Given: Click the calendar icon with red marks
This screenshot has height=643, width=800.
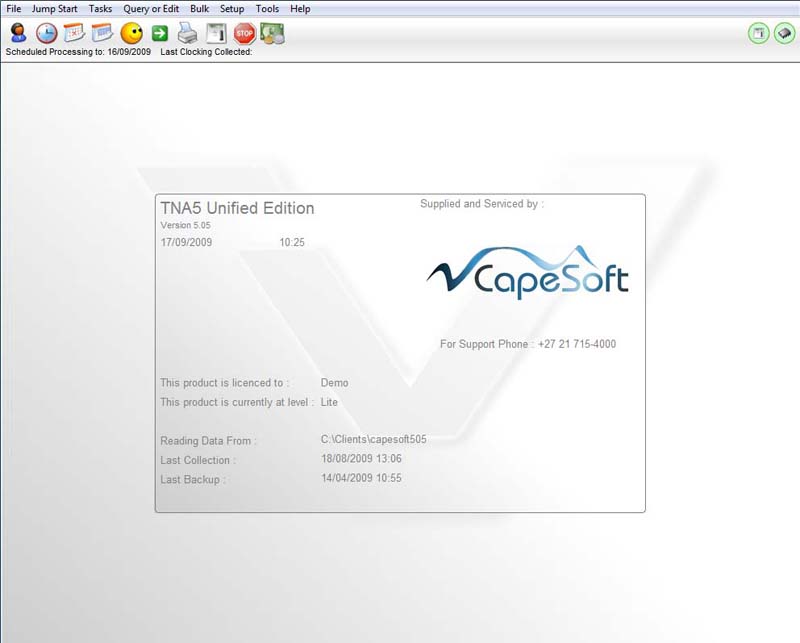Looking at the screenshot, I should (x=74, y=33).
